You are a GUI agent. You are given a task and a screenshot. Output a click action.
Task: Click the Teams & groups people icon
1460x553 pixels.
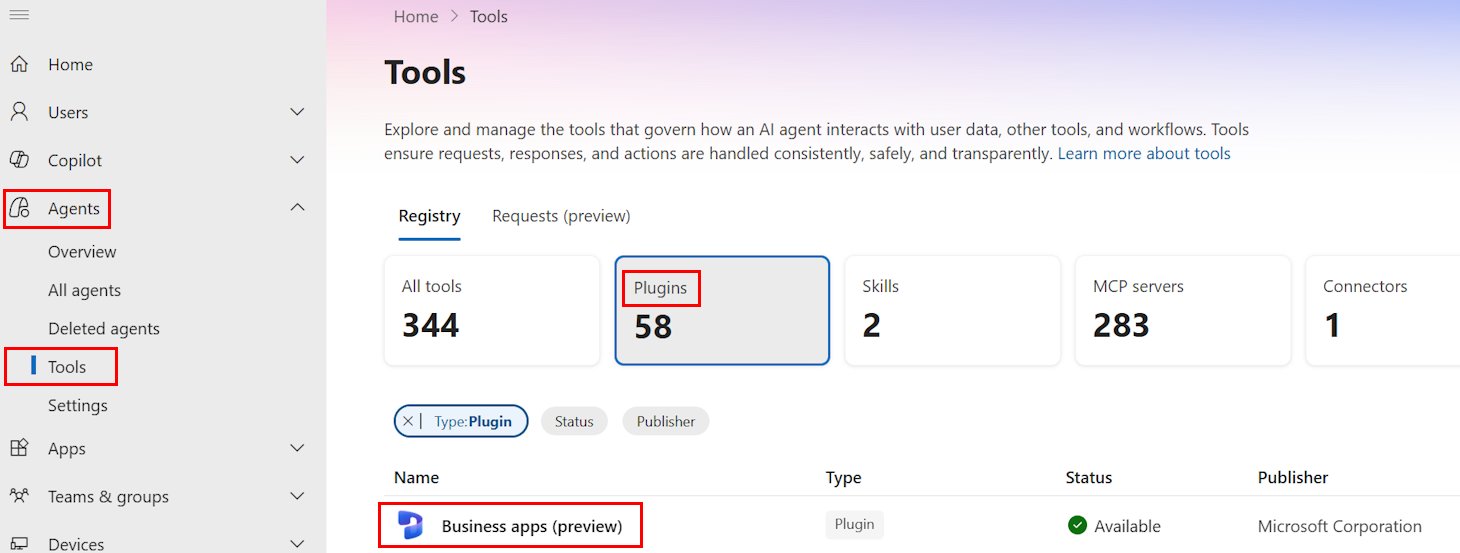pos(19,496)
